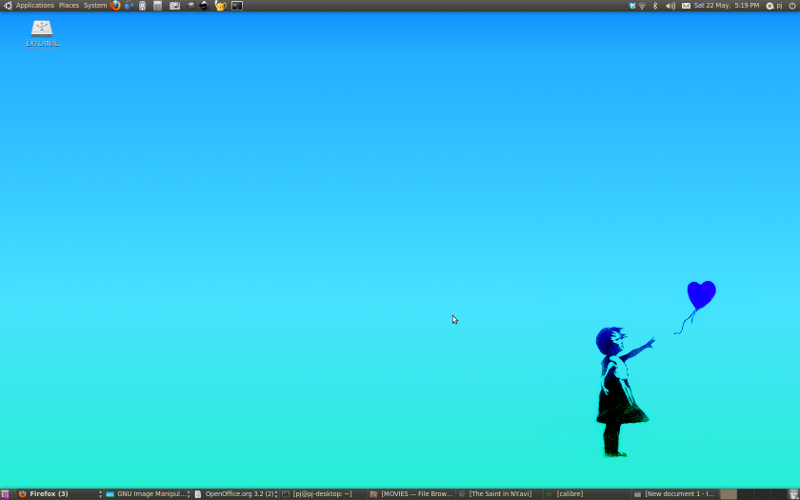Select the EXTERNAL drive desktop icon

[x=42, y=33]
